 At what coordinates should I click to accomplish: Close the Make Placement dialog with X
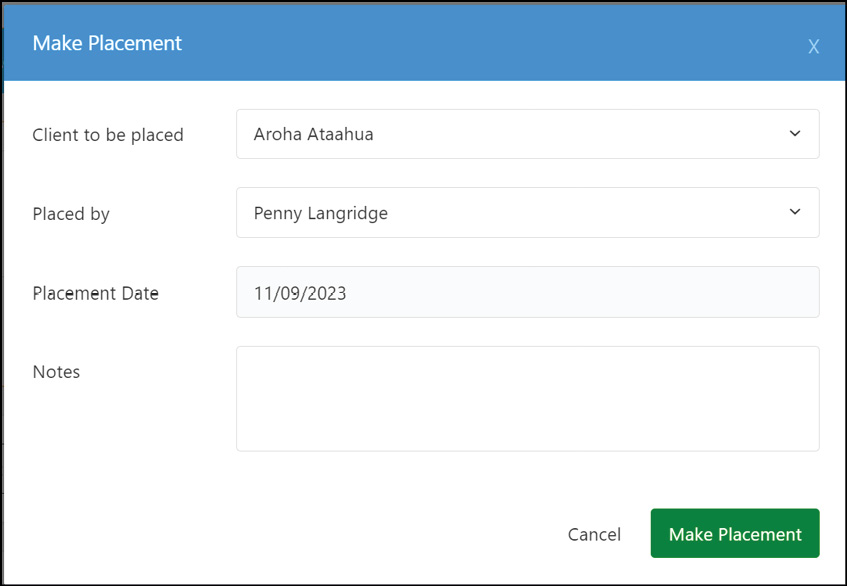point(814,47)
